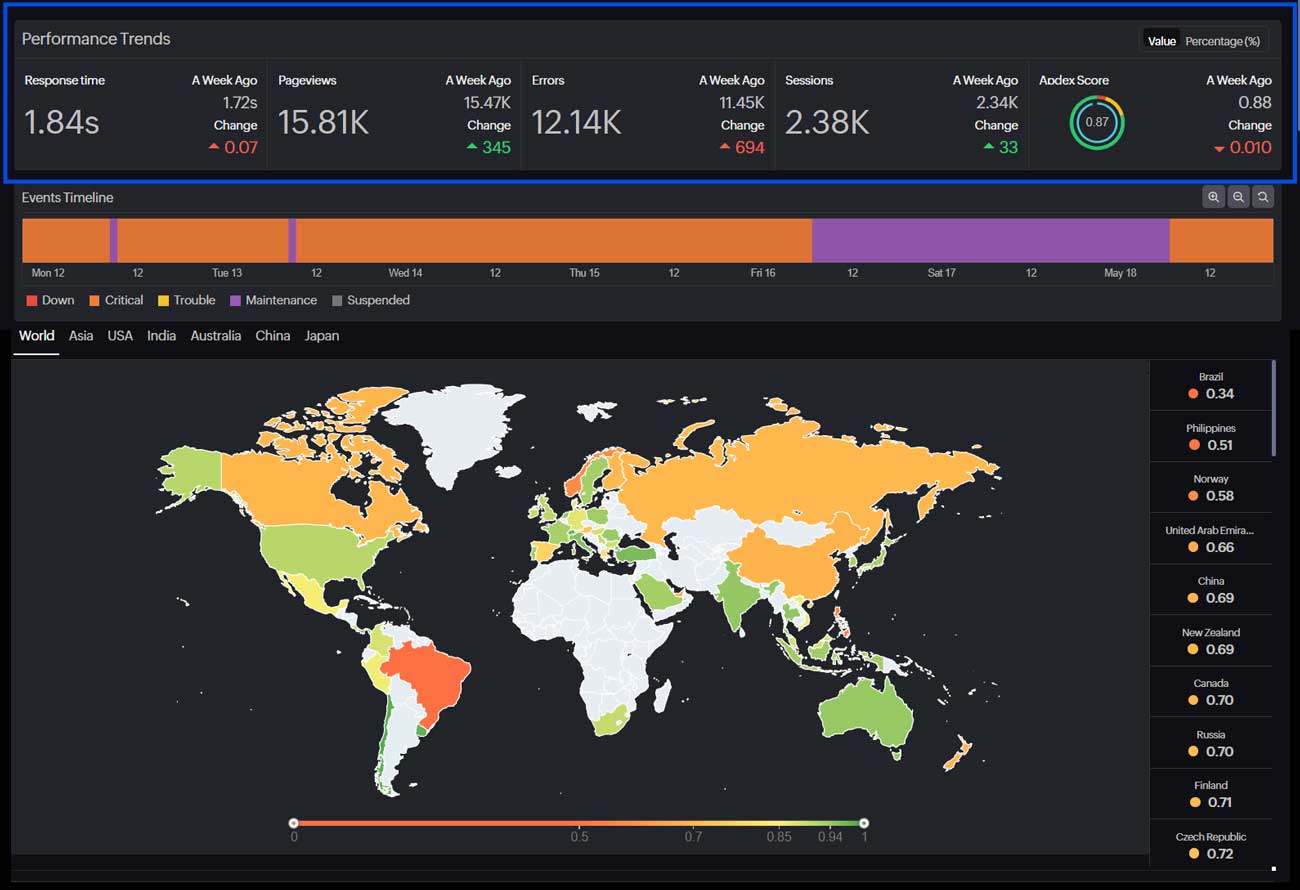The width and height of the screenshot is (1300, 890).
Task: Click Norway in the Apdex country list
Action: pyautogui.click(x=1210, y=487)
